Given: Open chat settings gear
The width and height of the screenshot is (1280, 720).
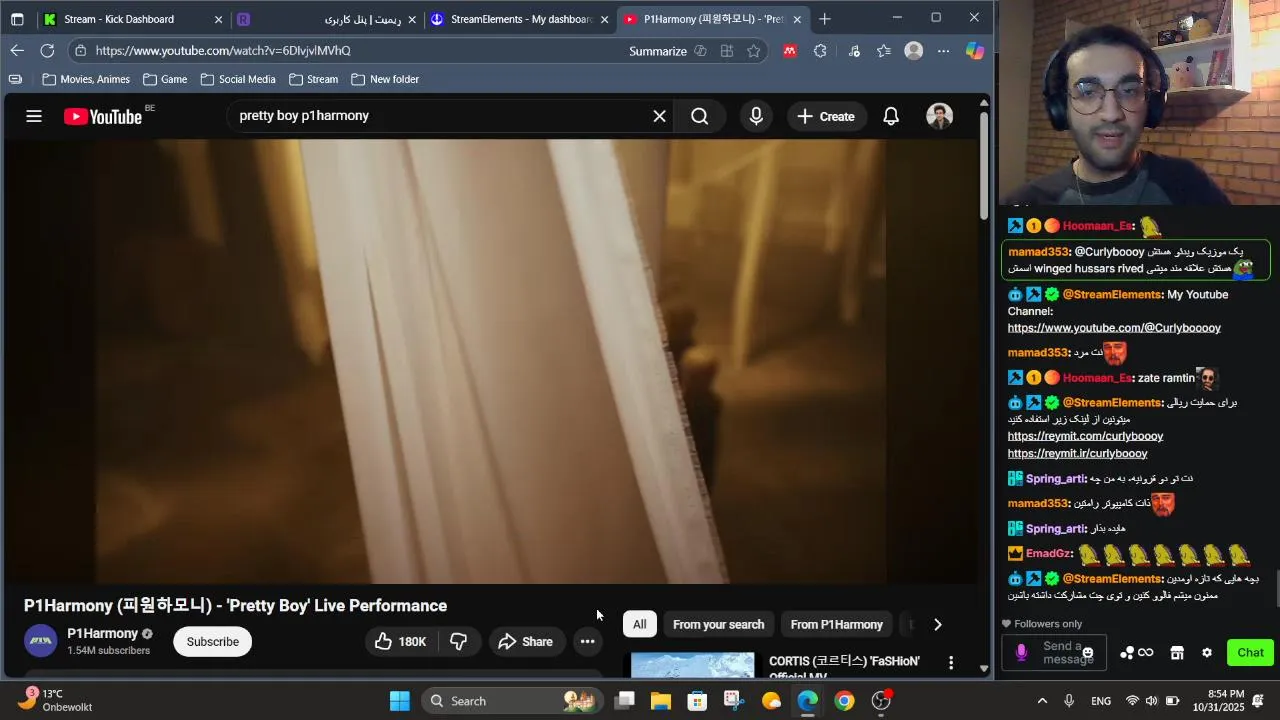Looking at the screenshot, I should (x=1207, y=653).
